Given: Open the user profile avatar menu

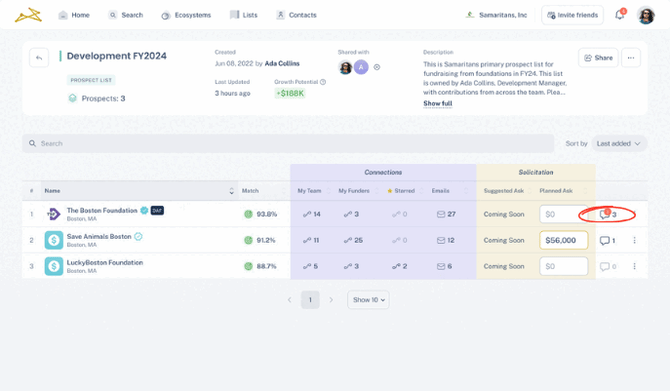Looking at the screenshot, I should (x=646, y=15).
